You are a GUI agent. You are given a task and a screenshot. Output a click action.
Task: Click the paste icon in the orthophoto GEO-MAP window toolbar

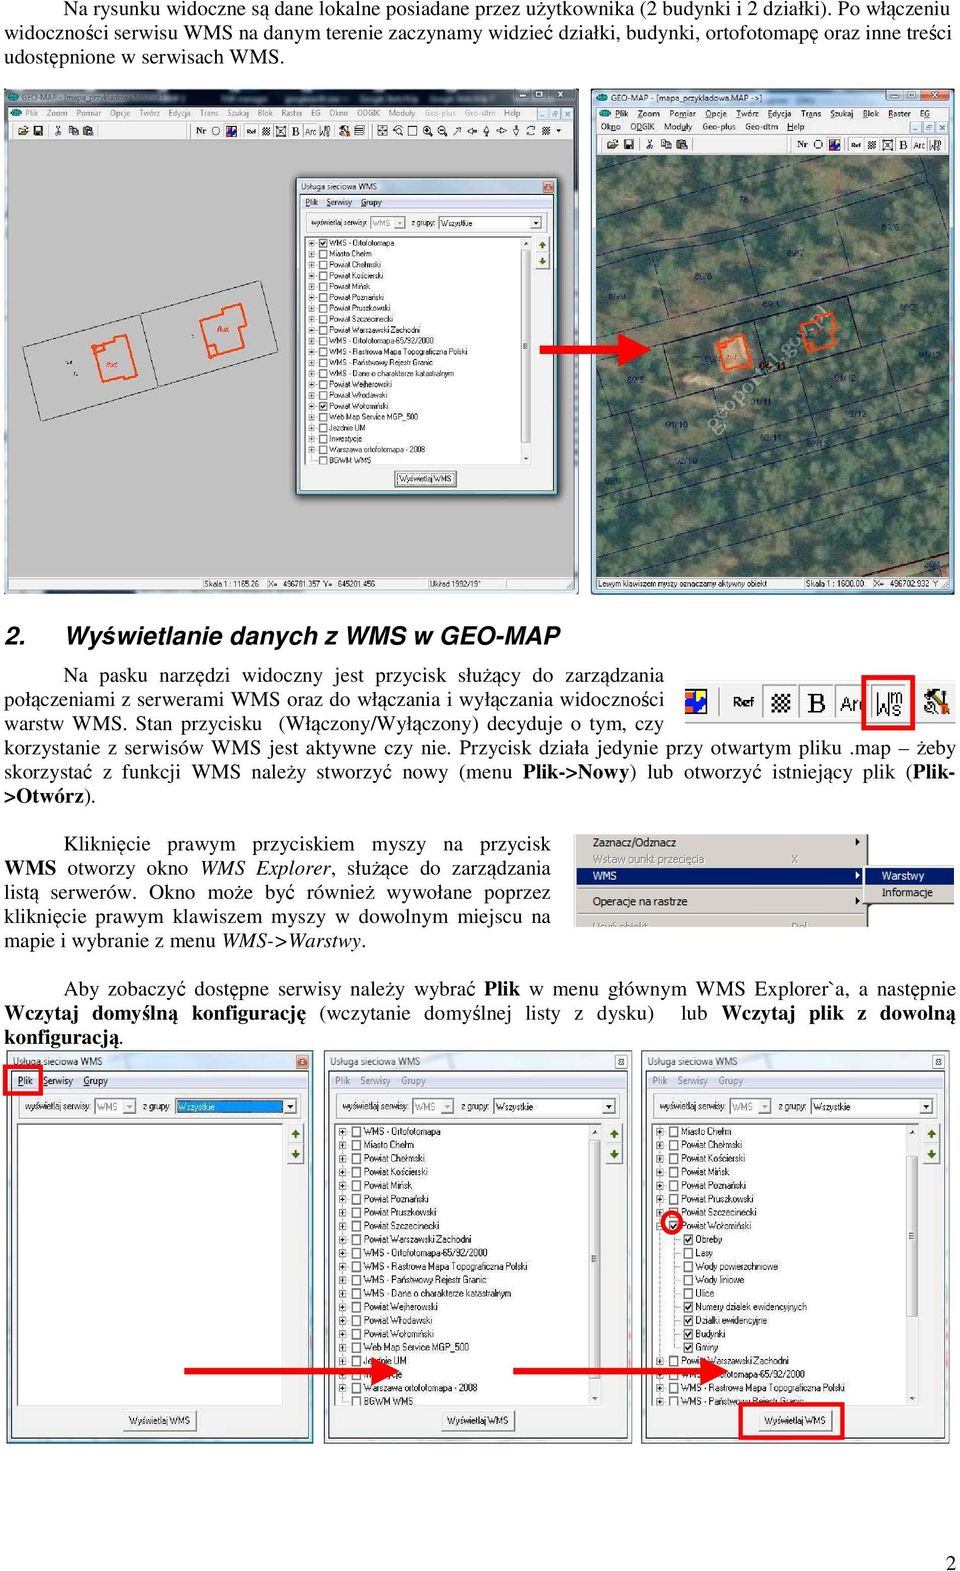pyautogui.click(x=682, y=145)
